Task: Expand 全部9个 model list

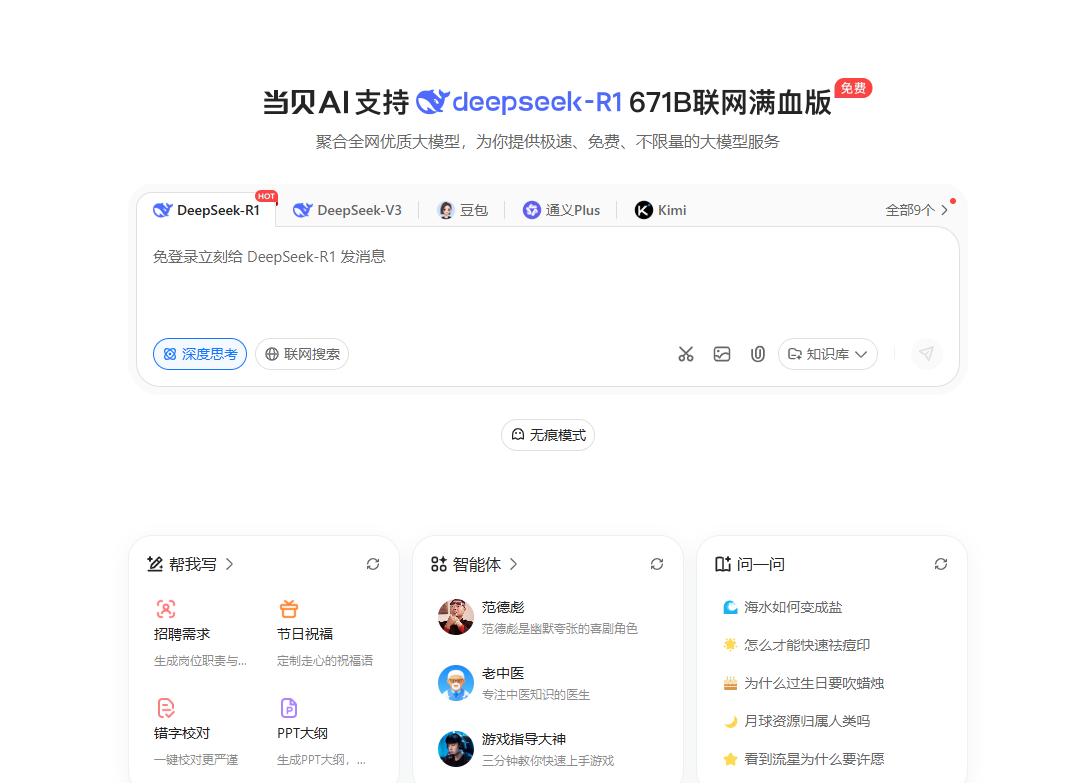Action: 917,211
